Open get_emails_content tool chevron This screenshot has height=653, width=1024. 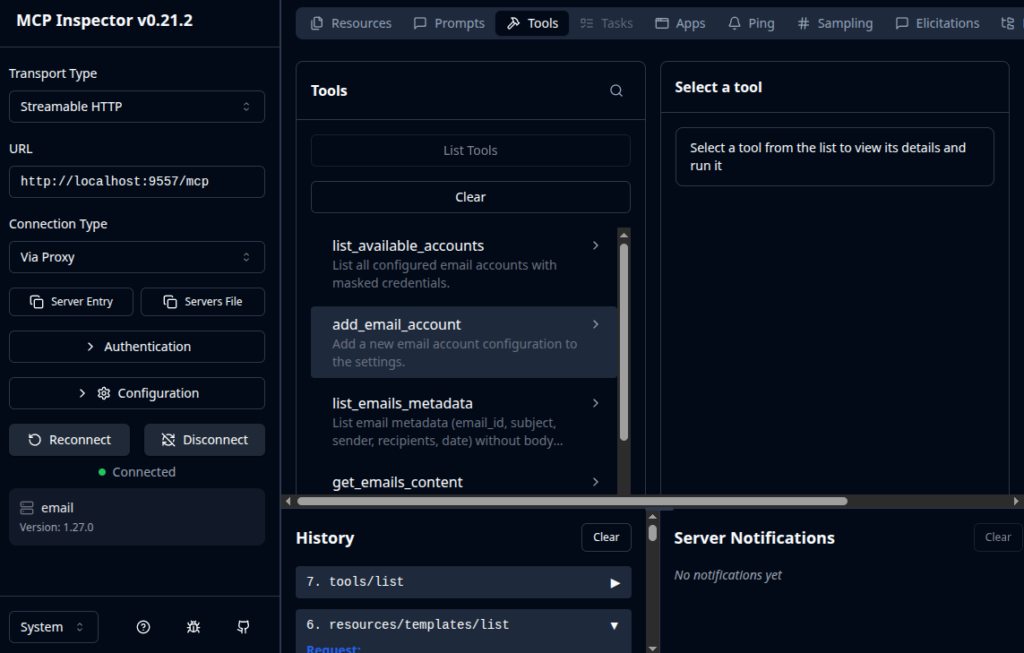595,482
